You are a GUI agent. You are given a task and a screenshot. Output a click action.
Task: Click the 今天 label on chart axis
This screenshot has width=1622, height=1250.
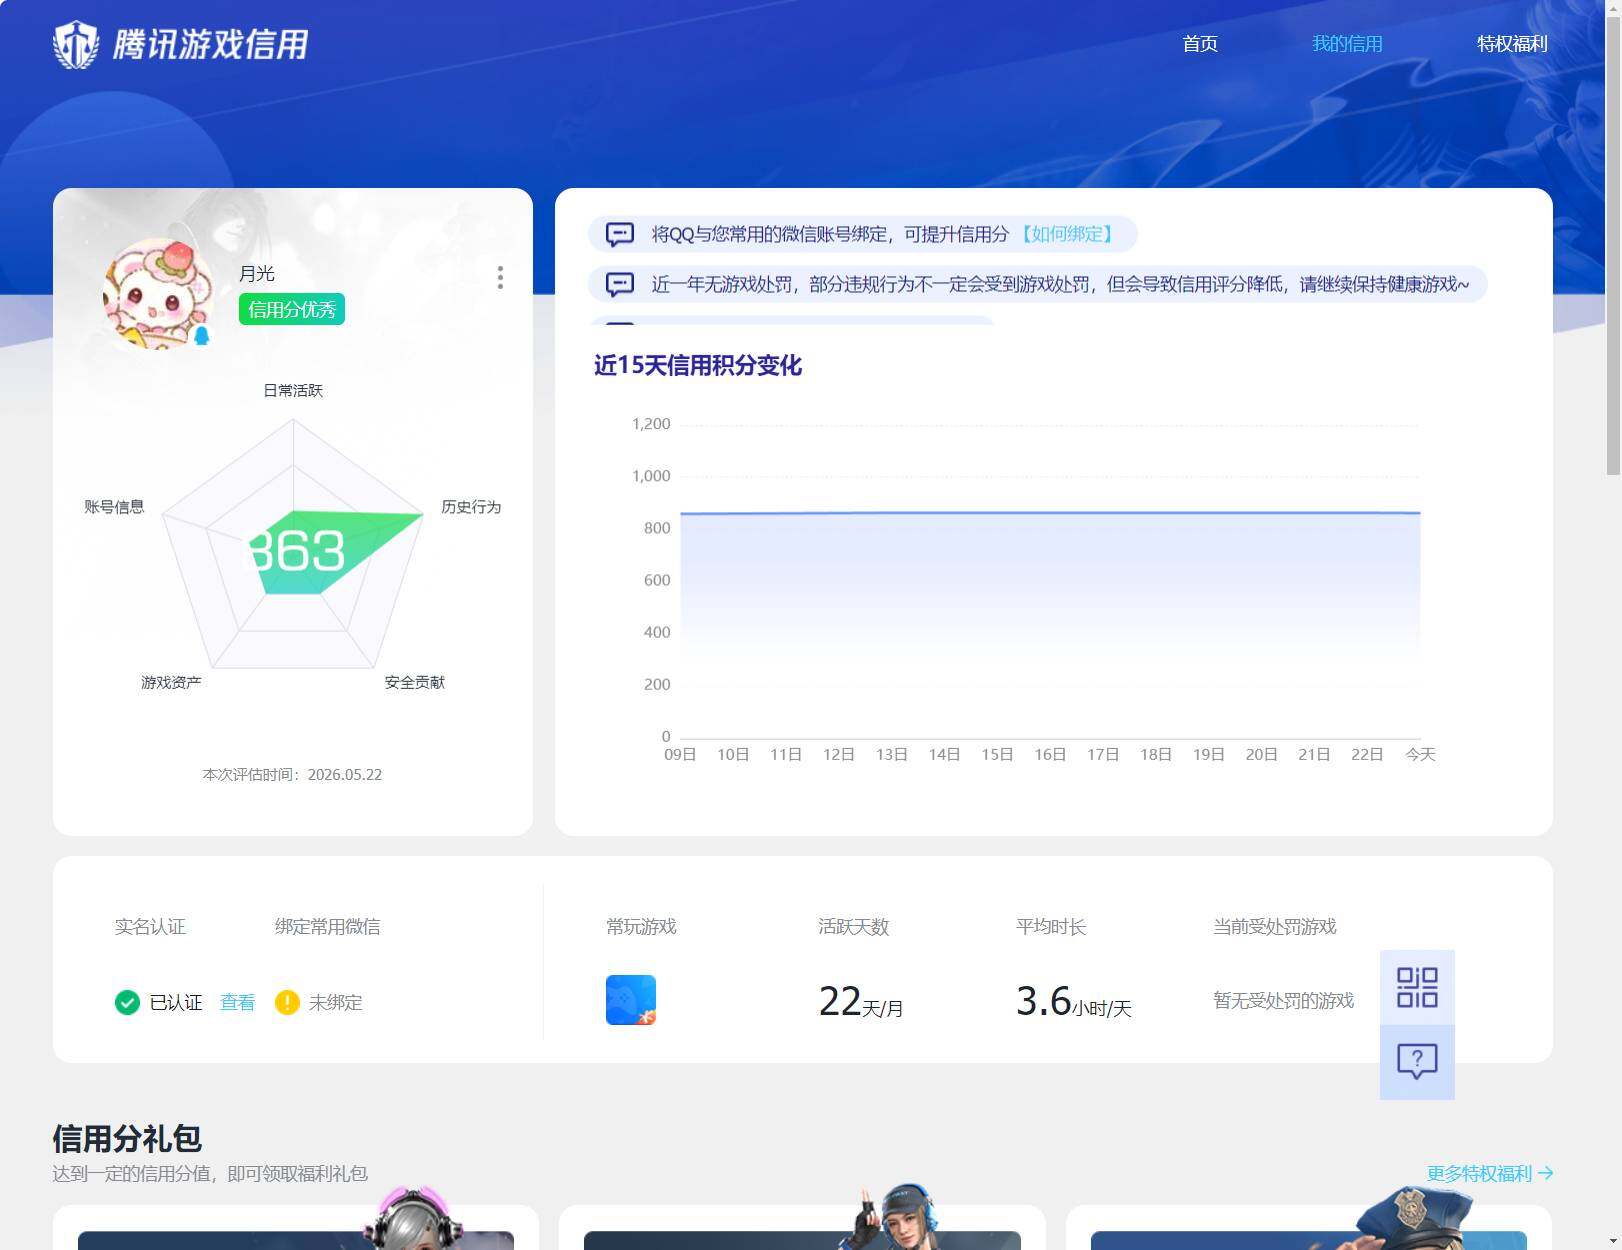click(x=1420, y=754)
